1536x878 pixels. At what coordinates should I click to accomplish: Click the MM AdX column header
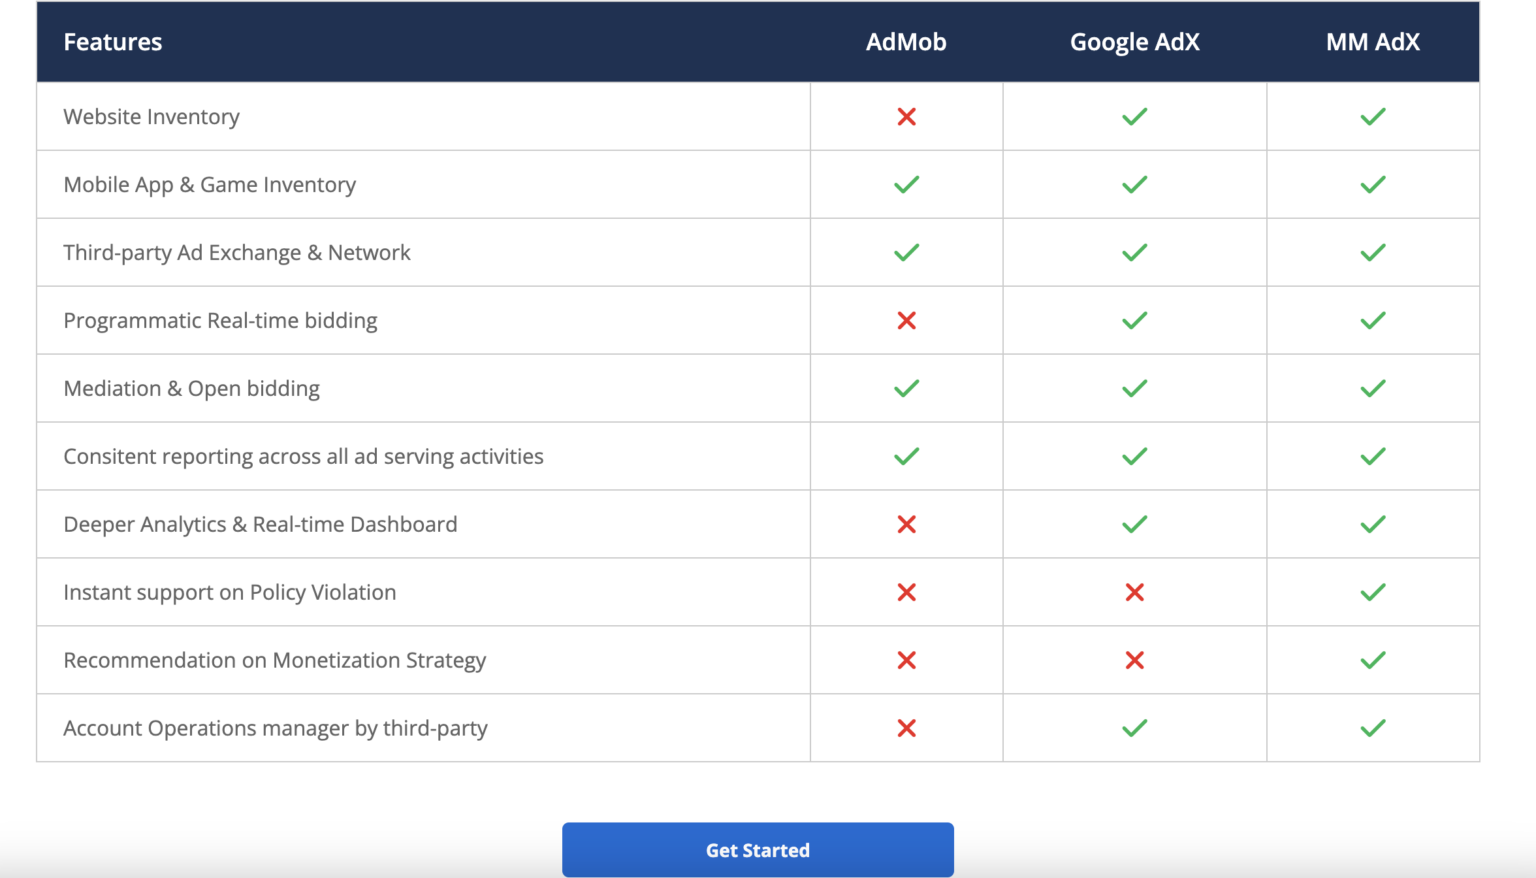(x=1373, y=42)
